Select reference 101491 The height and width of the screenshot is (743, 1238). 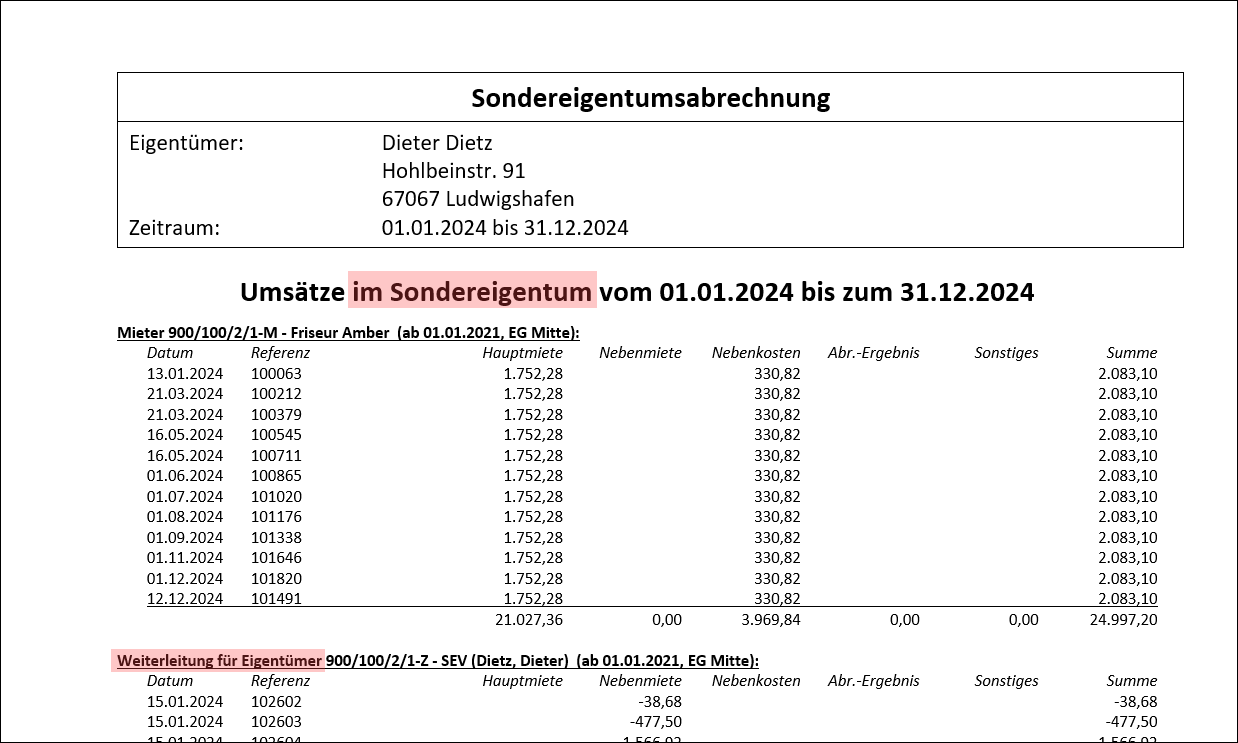(276, 599)
